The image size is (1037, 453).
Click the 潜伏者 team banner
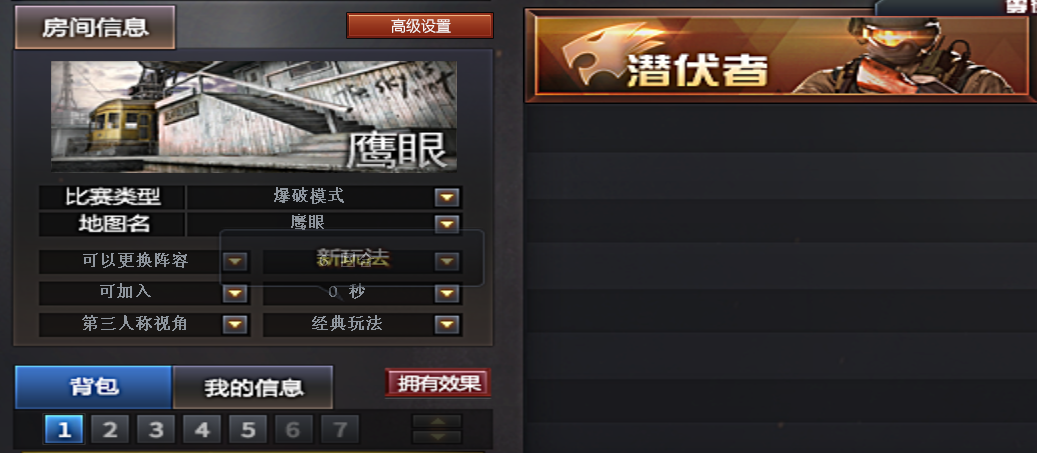click(780, 56)
